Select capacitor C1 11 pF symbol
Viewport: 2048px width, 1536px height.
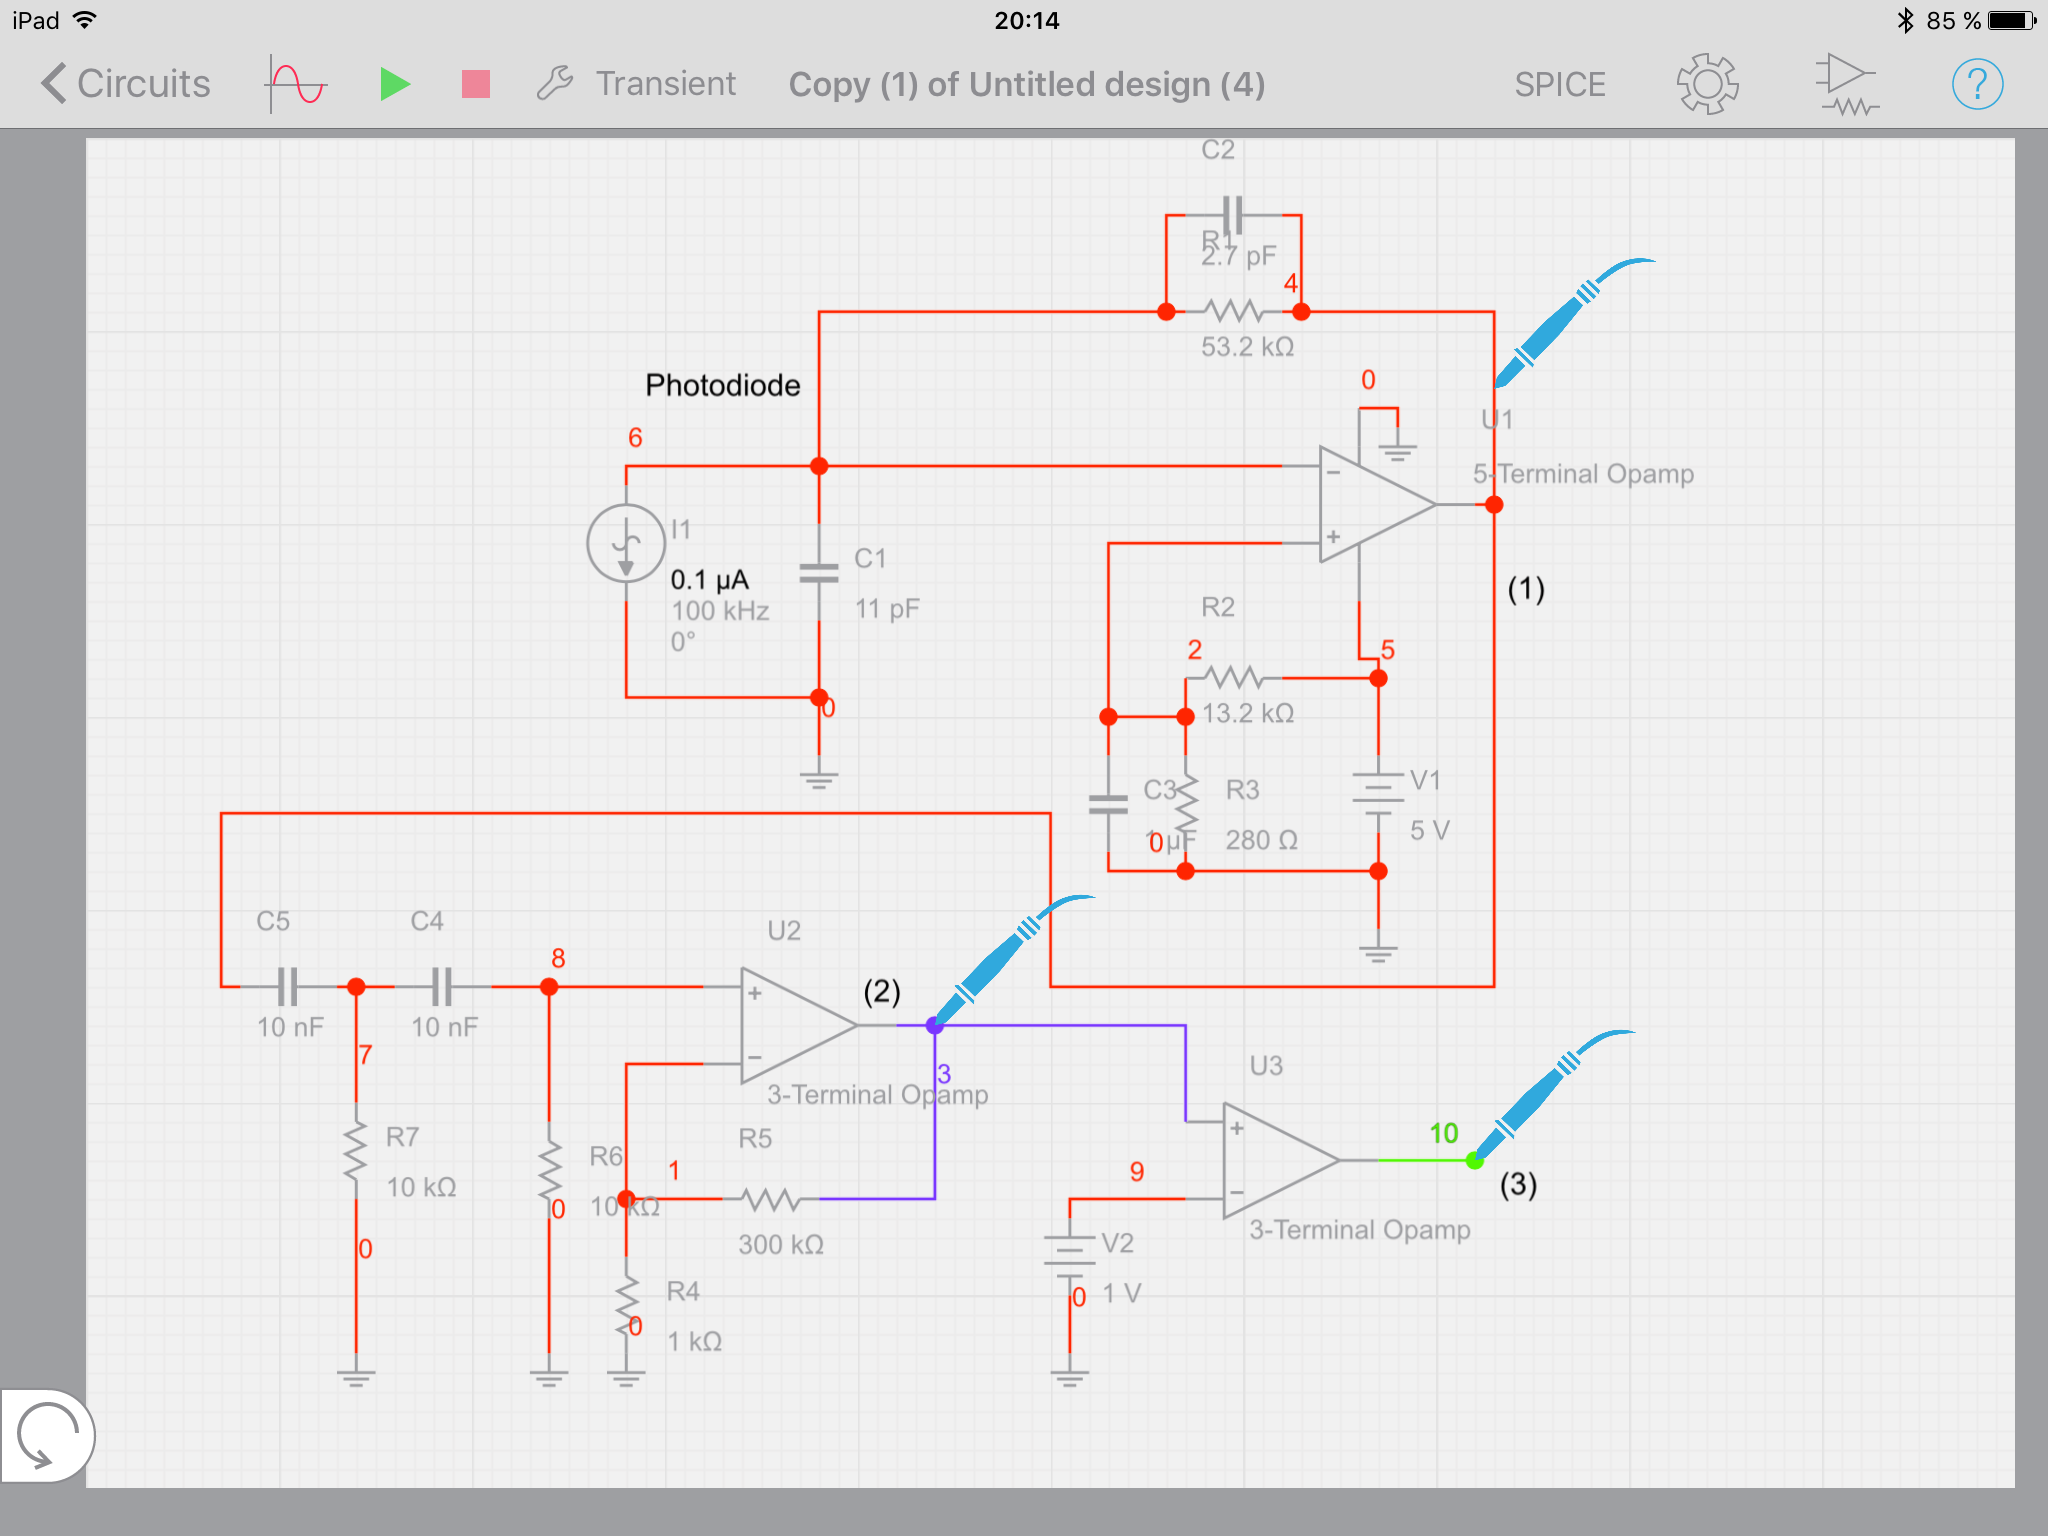tap(819, 573)
